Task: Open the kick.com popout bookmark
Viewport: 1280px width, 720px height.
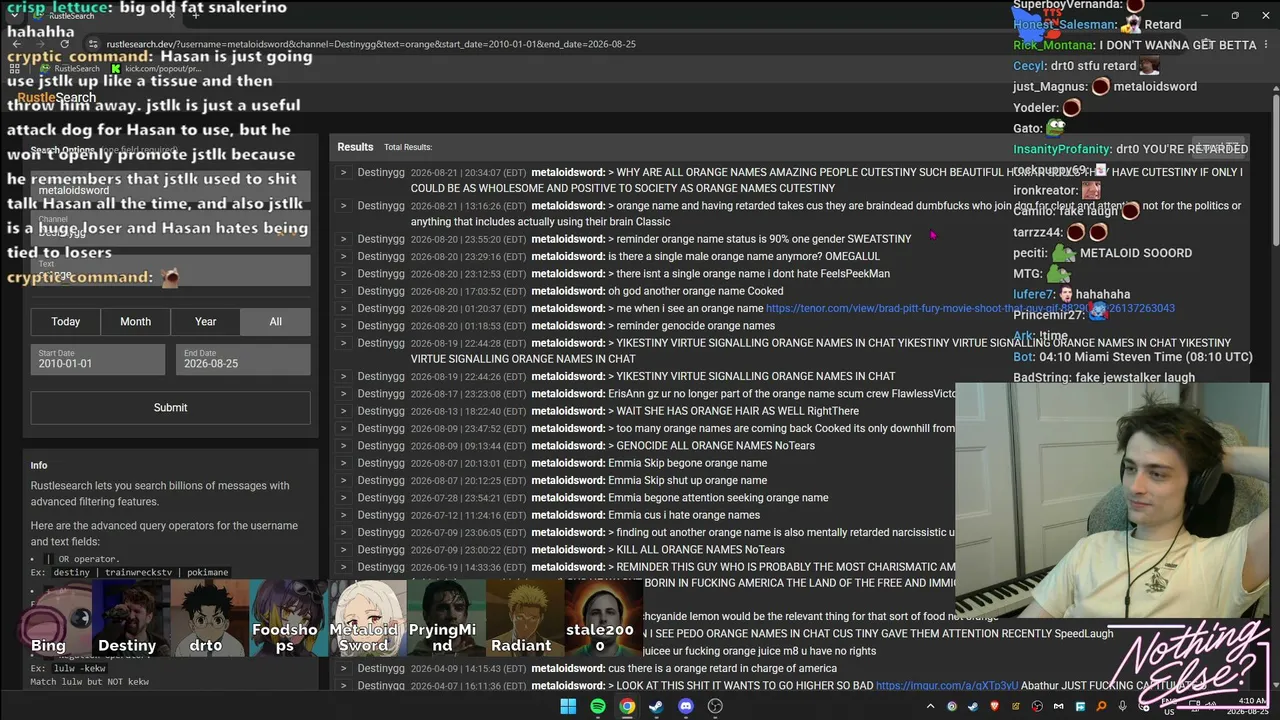Action: [x=157, y=69]
